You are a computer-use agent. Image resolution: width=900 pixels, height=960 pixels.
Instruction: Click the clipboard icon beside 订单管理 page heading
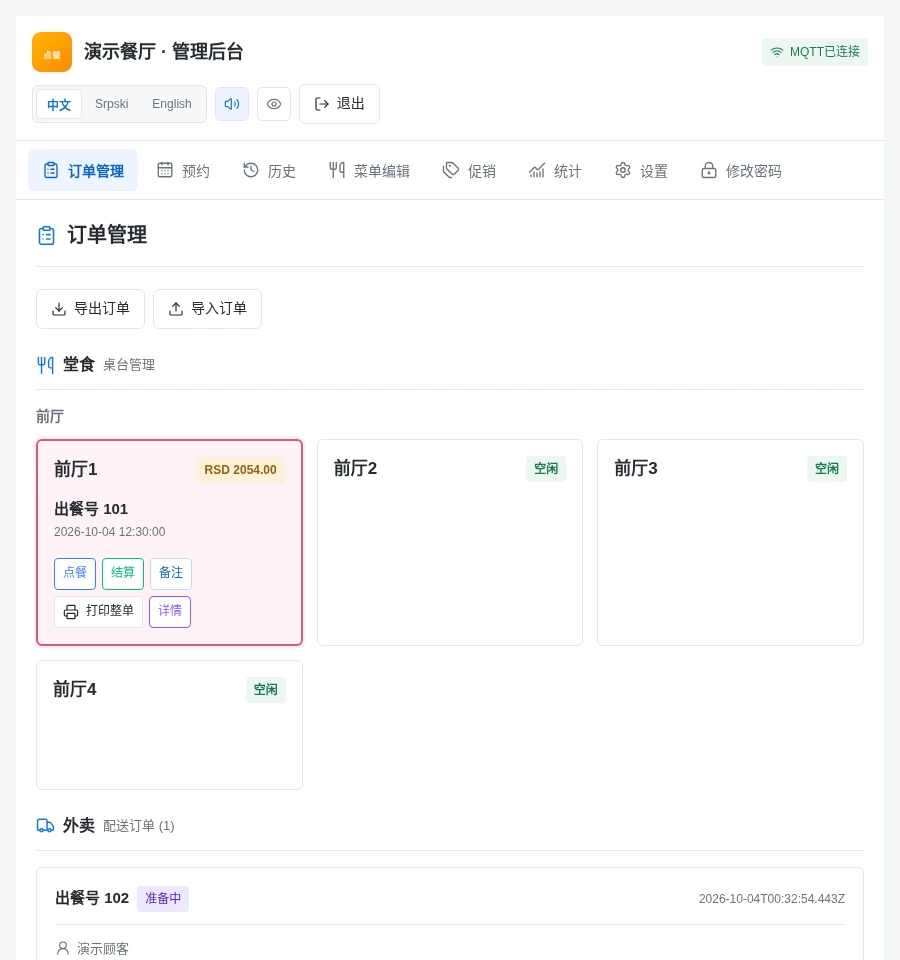tap(47, 235)
